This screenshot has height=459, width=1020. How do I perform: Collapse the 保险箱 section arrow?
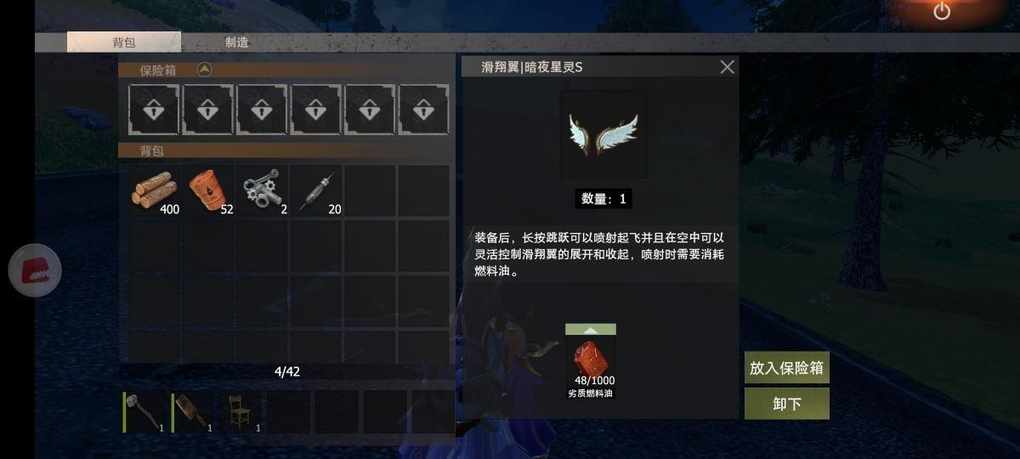click(x=204, y=69)
